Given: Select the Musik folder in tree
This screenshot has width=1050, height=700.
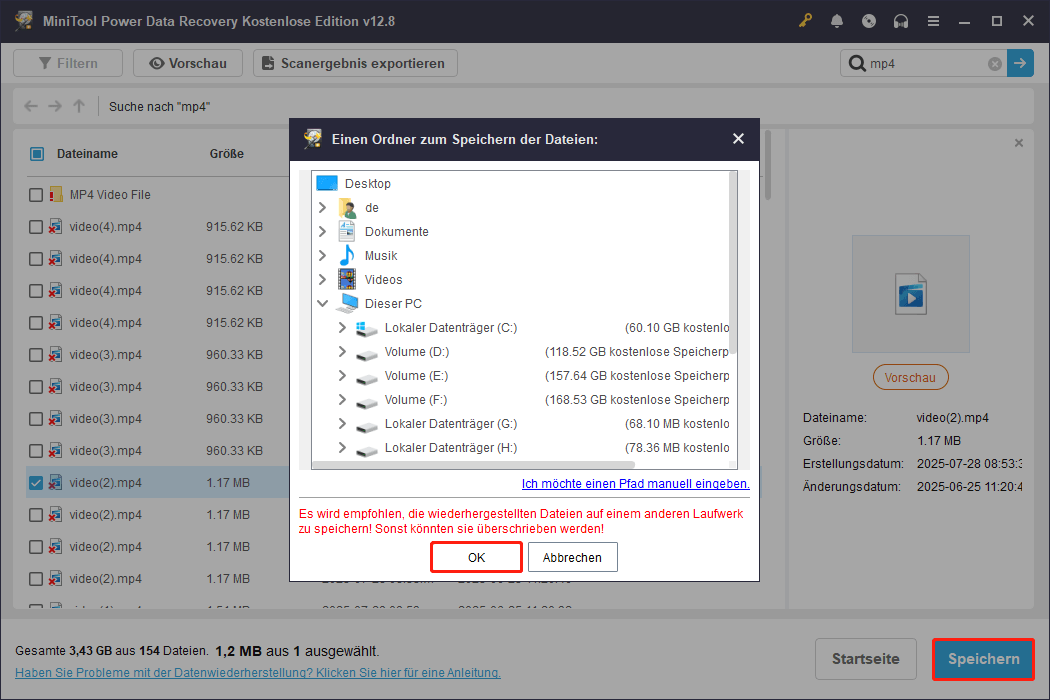Looking at the screenshot, I should point(381,256).
